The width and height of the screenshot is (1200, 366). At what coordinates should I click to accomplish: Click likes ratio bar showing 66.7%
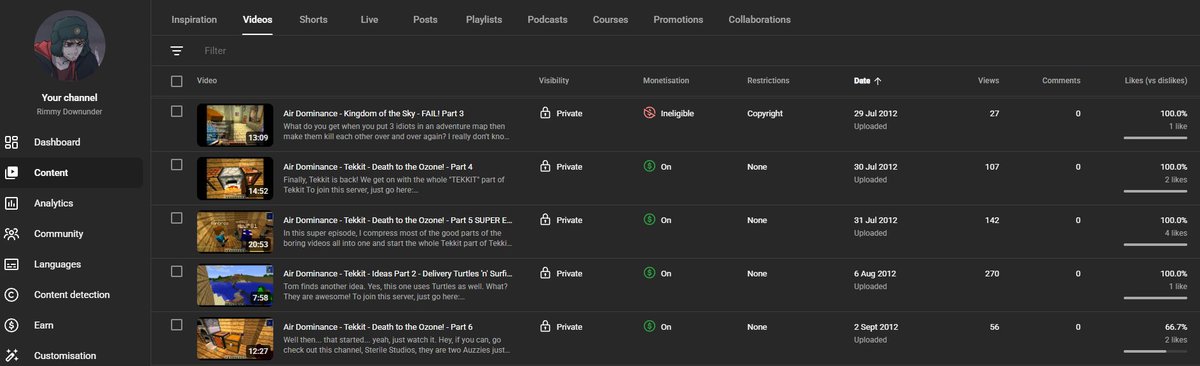point(1155,350)
